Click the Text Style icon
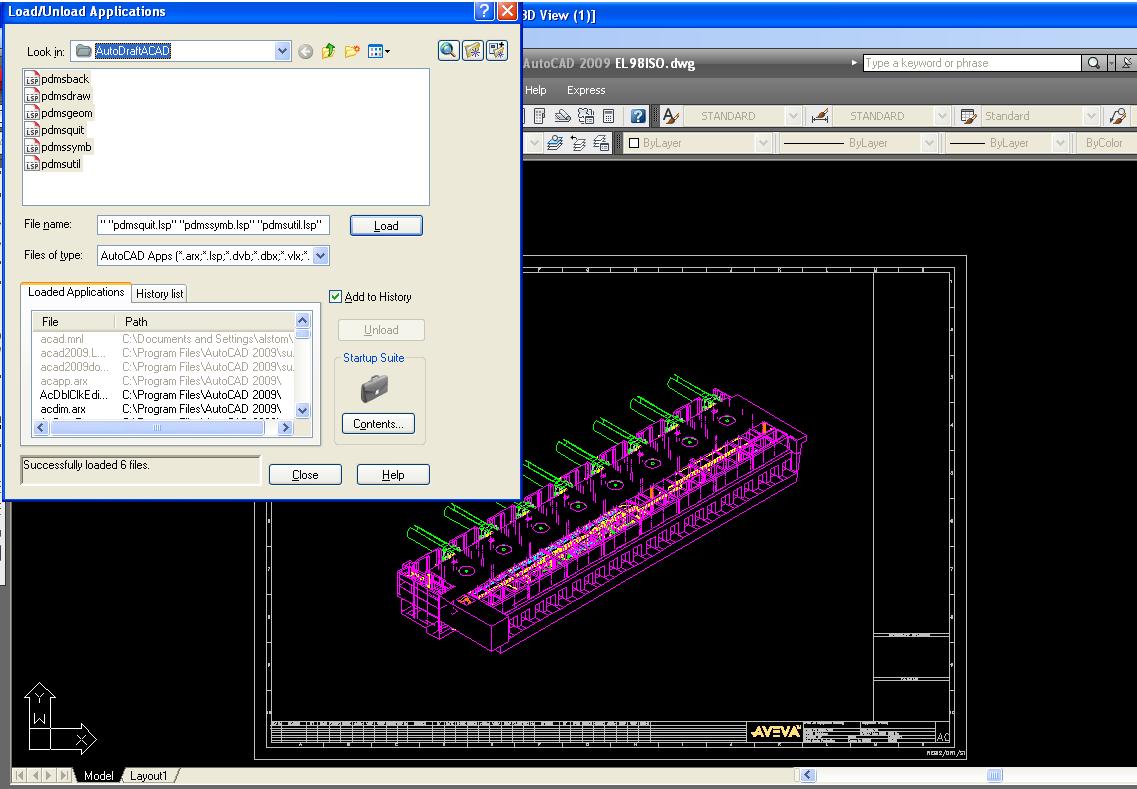This screenshot has width=1137, height=789. coord(671,116)
